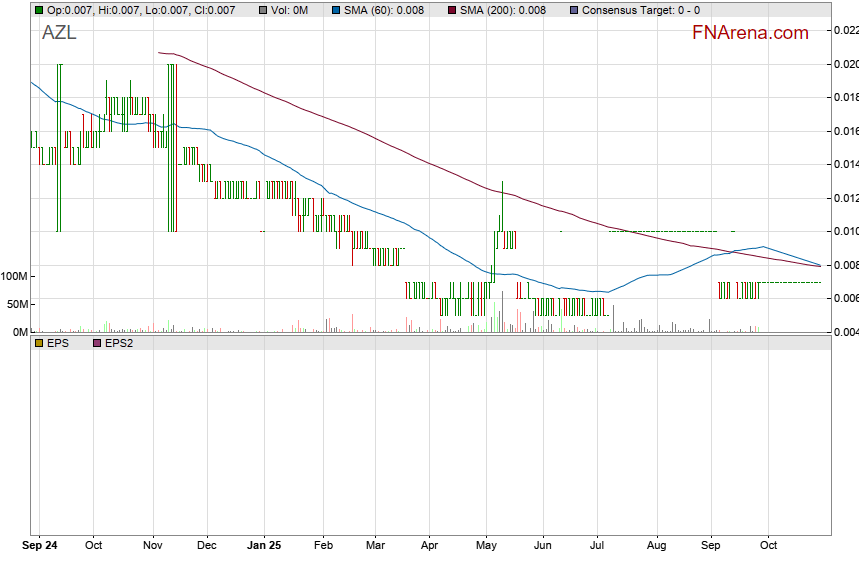Click the Consensus Target legend swatch
This screenshot has height=566, width=859.
click(573, 10)
